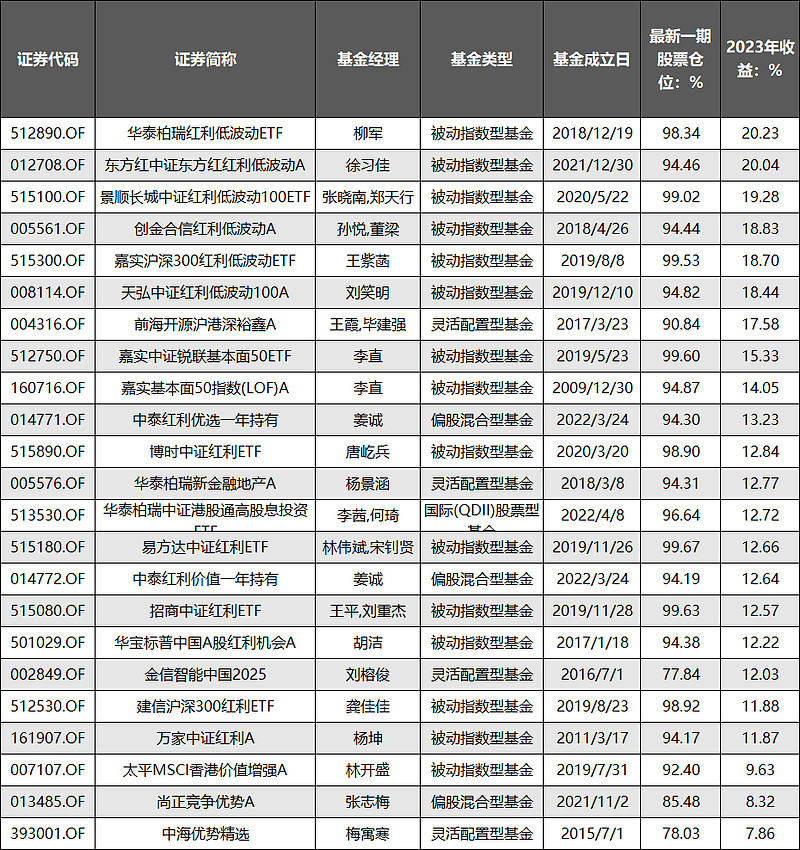The image size is (800, 850).
Task: Click the 证券代码 column header
Action: click(48, 59)
